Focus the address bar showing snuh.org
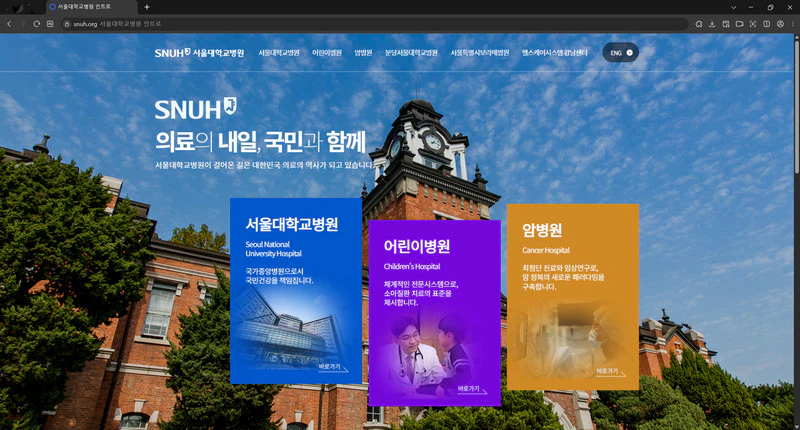 click(x=375, y=24)
